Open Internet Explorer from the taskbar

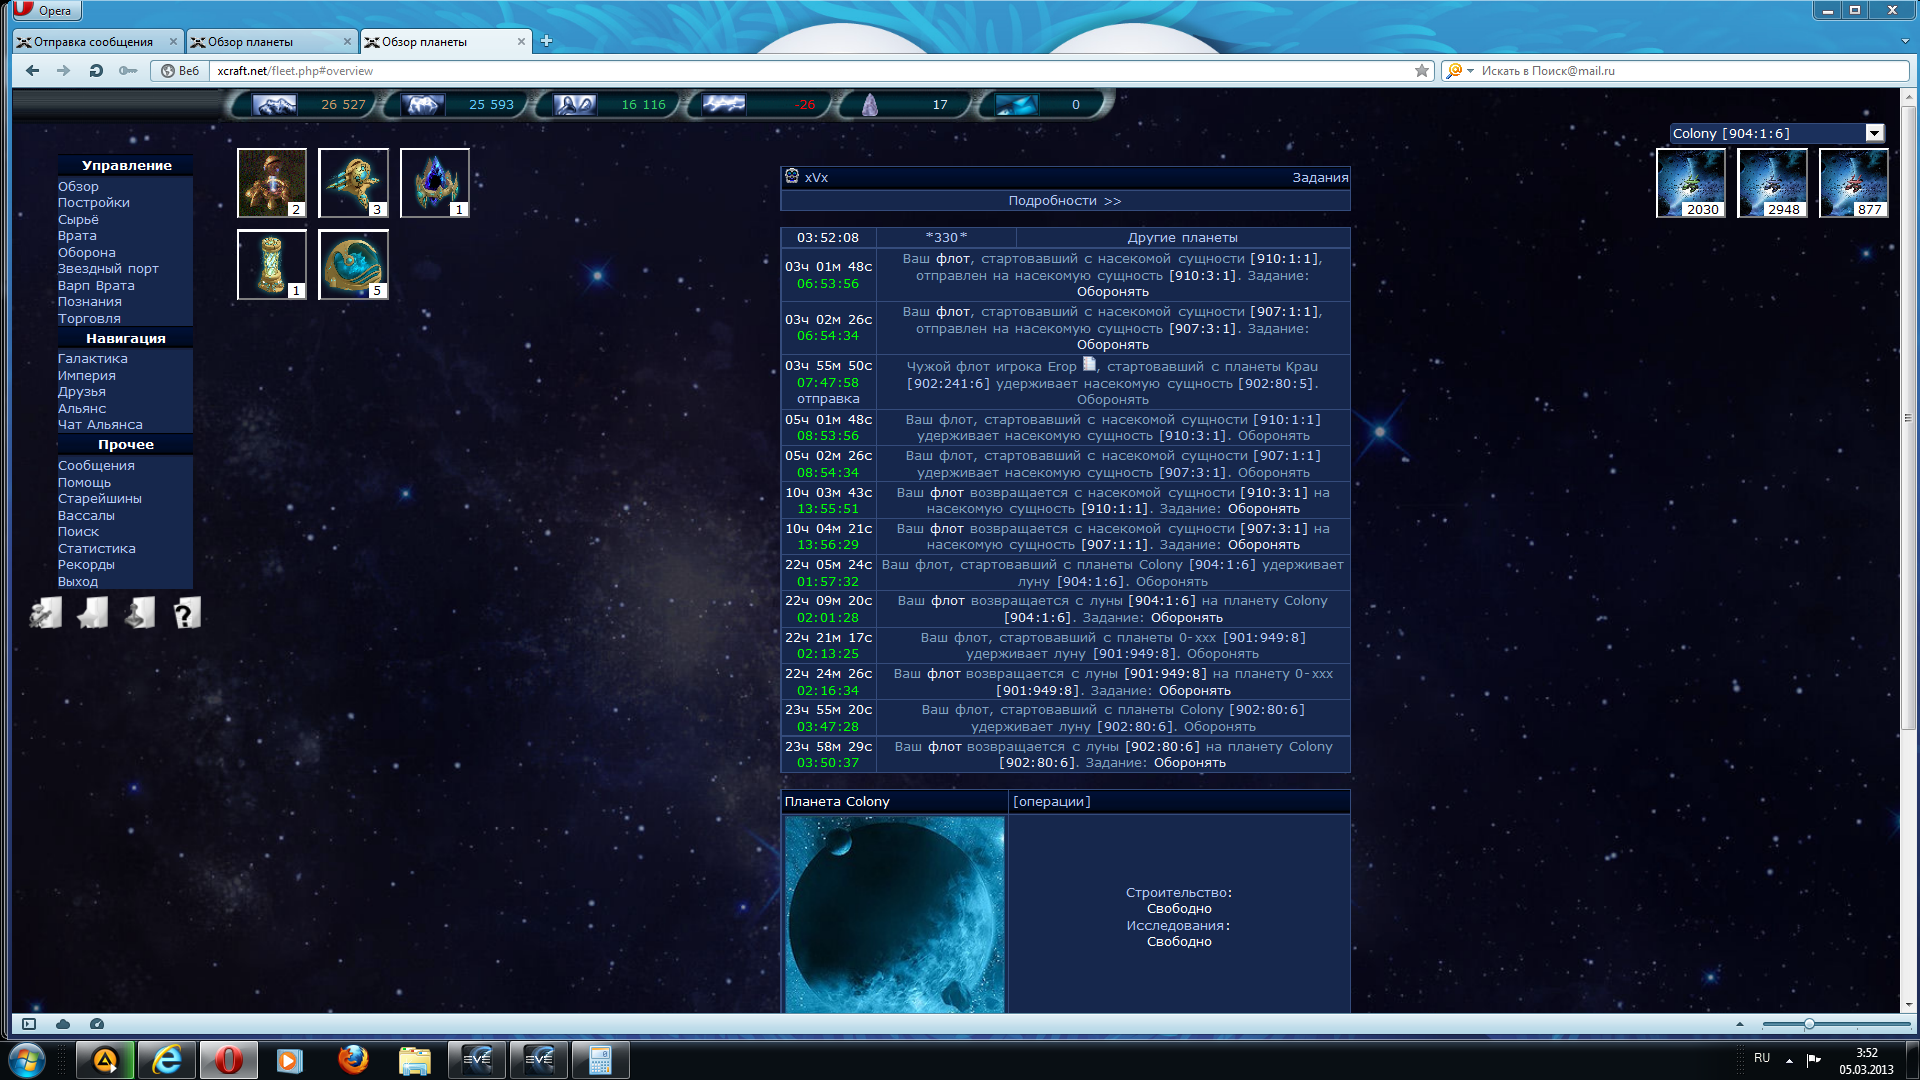[x=166, y=1060]
